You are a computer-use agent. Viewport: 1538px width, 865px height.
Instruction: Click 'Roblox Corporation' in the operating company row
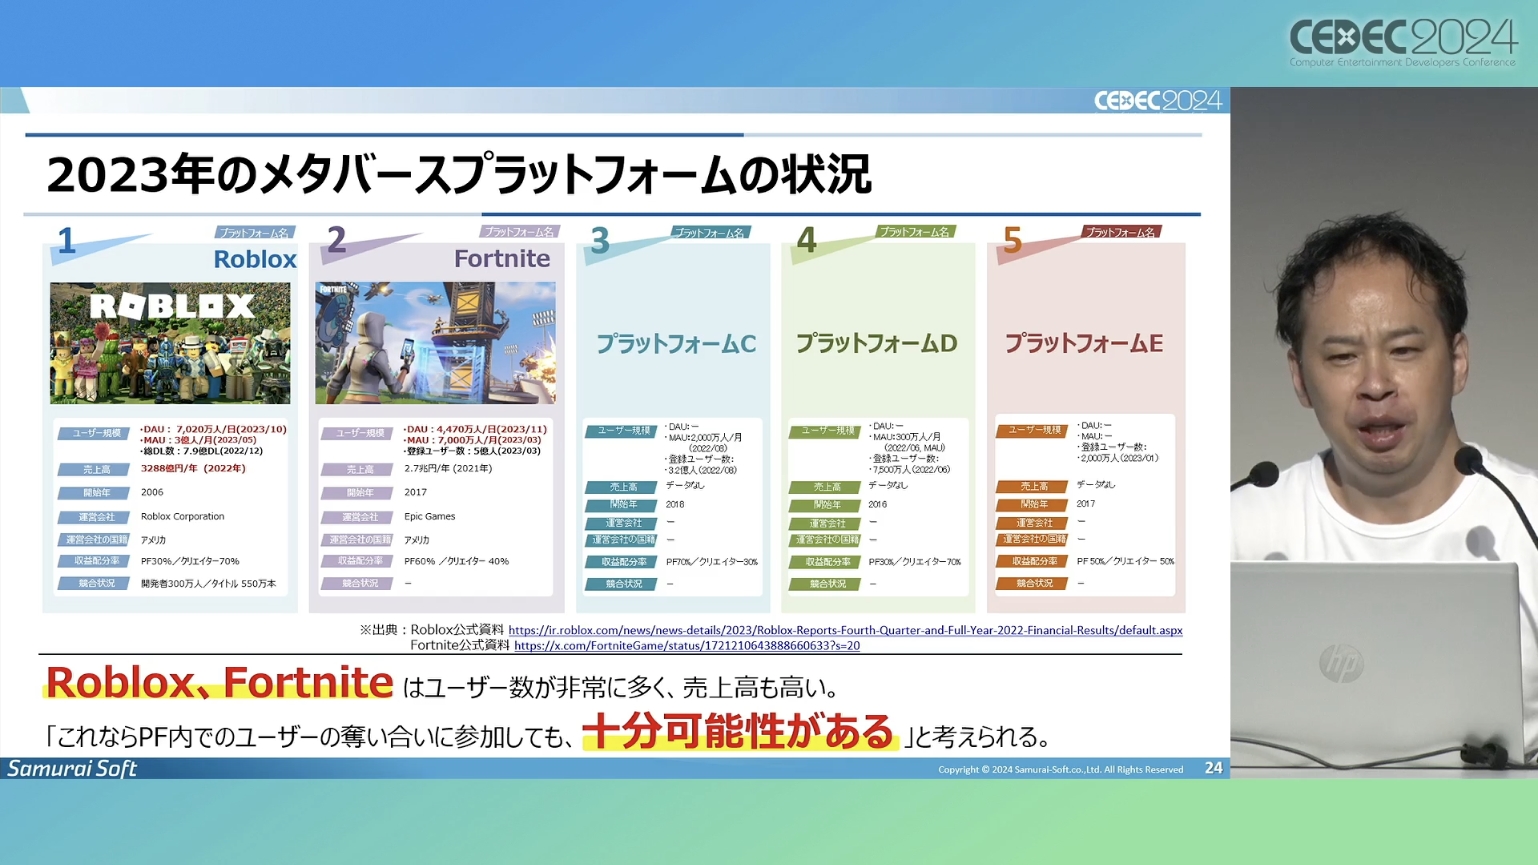coord(182,517)
